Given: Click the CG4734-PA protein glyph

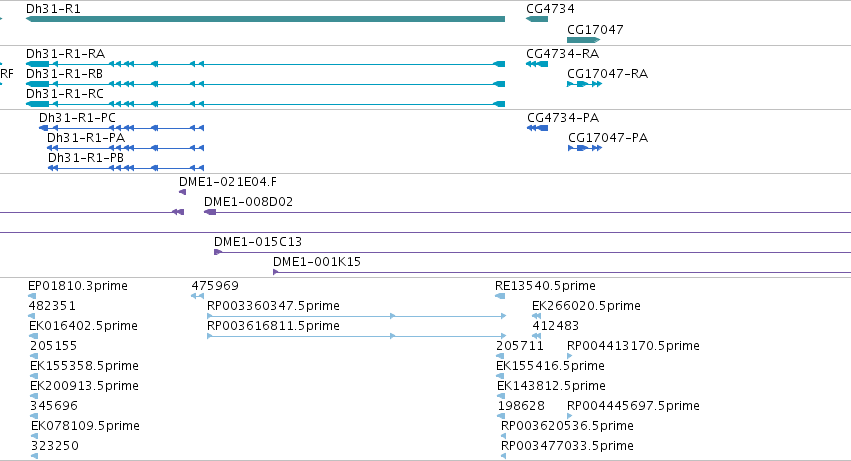Looking at the screenshot, I should click(537, 128).
